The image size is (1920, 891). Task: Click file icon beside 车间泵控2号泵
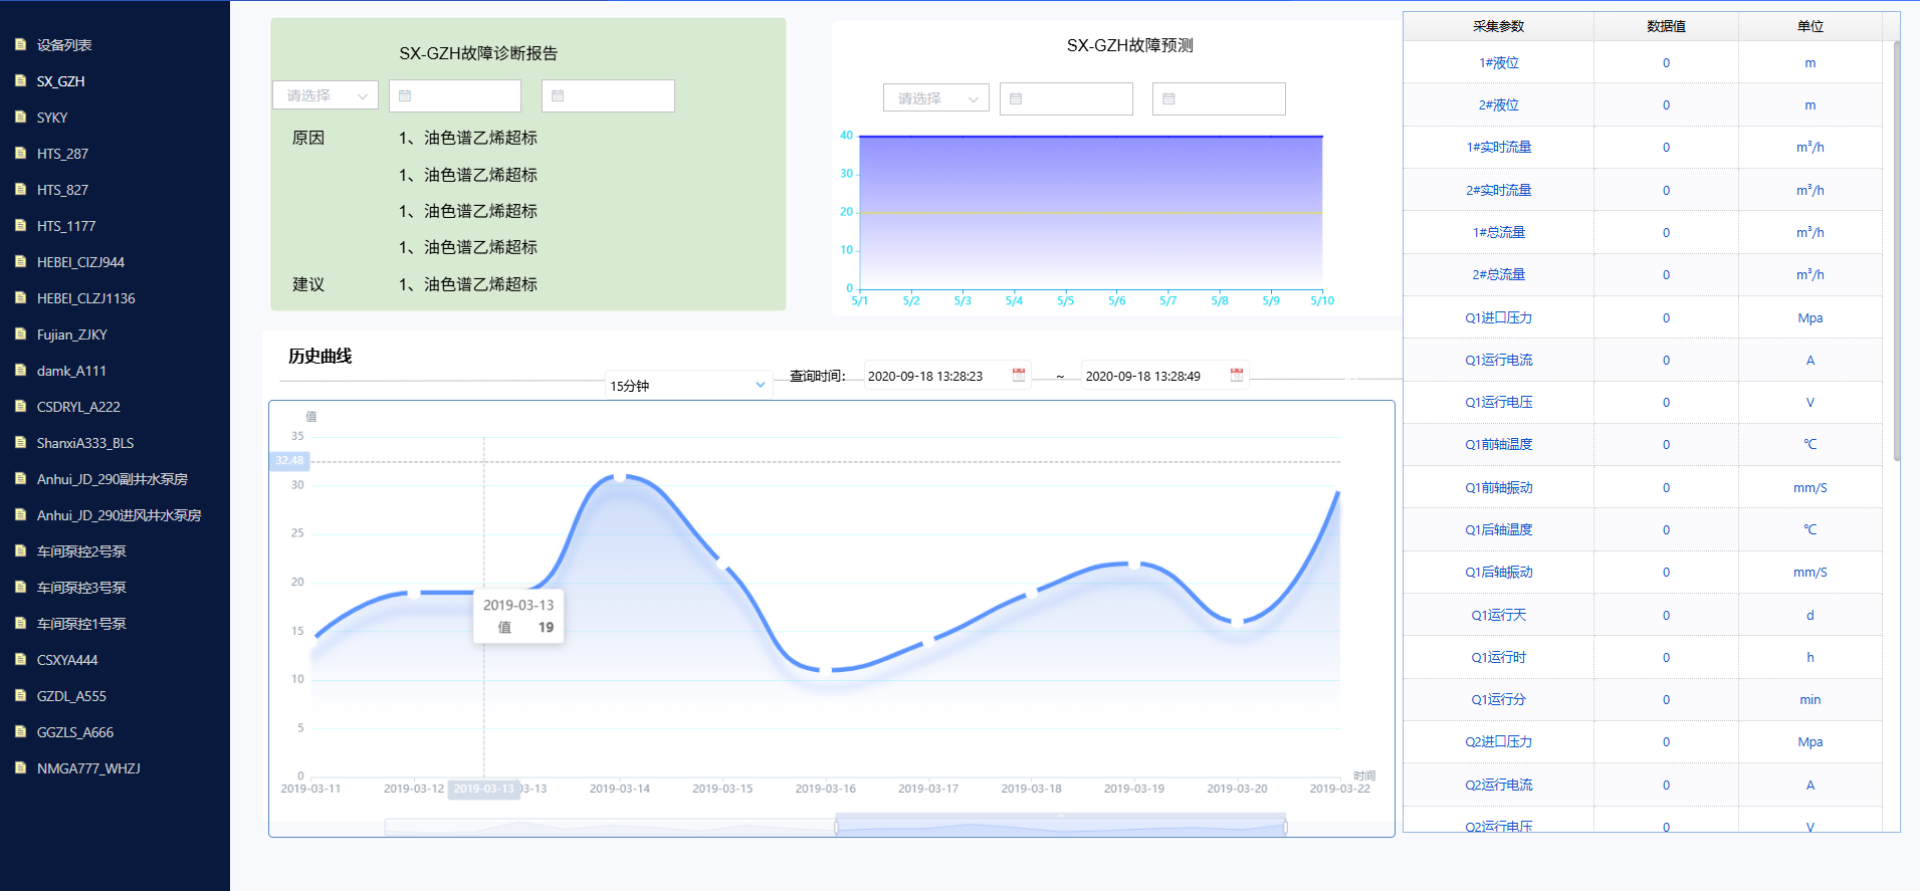(x=20, y=551)
